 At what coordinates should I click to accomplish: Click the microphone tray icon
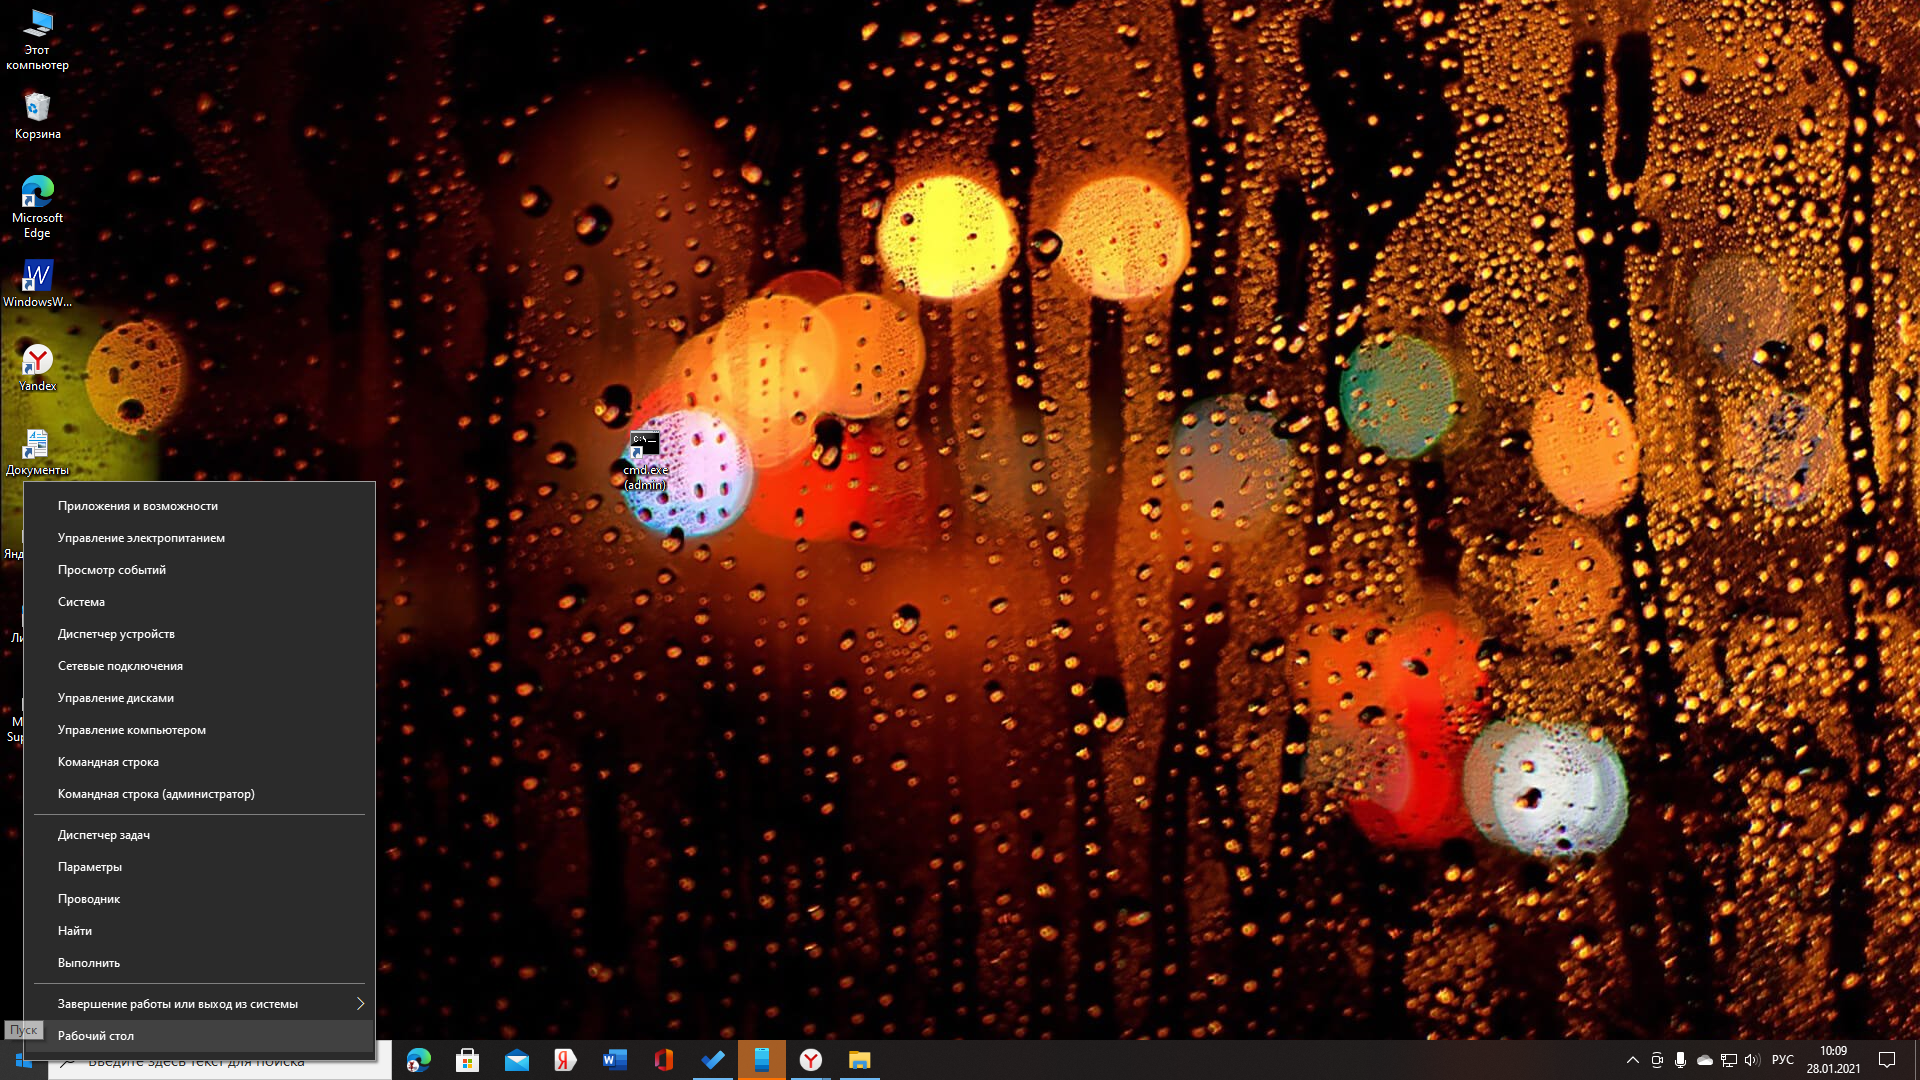click(1681, 1060)
